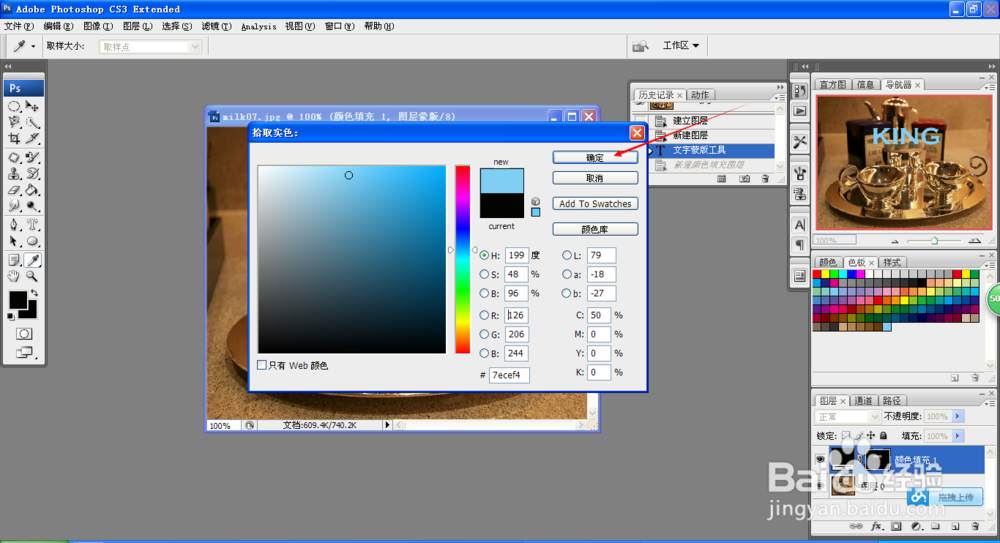Select the Eyedropper tool in toolbox
The image size is (1000, 543).
[x=32, y=260]
